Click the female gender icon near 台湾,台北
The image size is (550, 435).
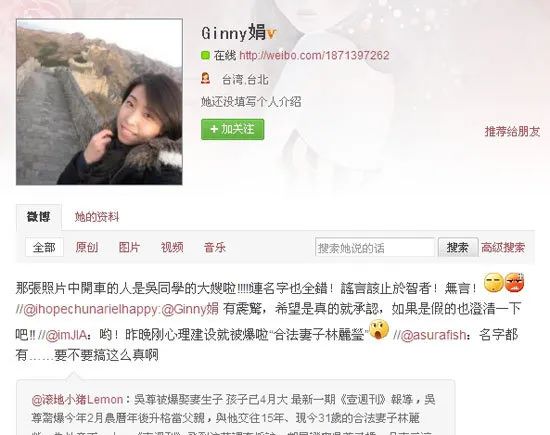[x=206, y=78]
